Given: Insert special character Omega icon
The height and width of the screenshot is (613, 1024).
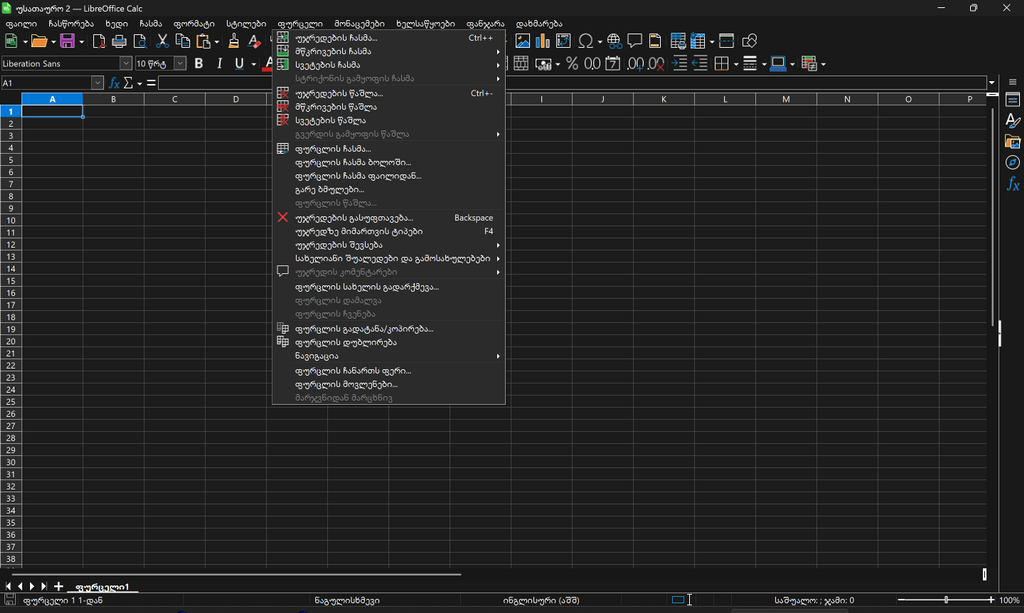Looking at the screenshot, I should [x=585, y=41].
